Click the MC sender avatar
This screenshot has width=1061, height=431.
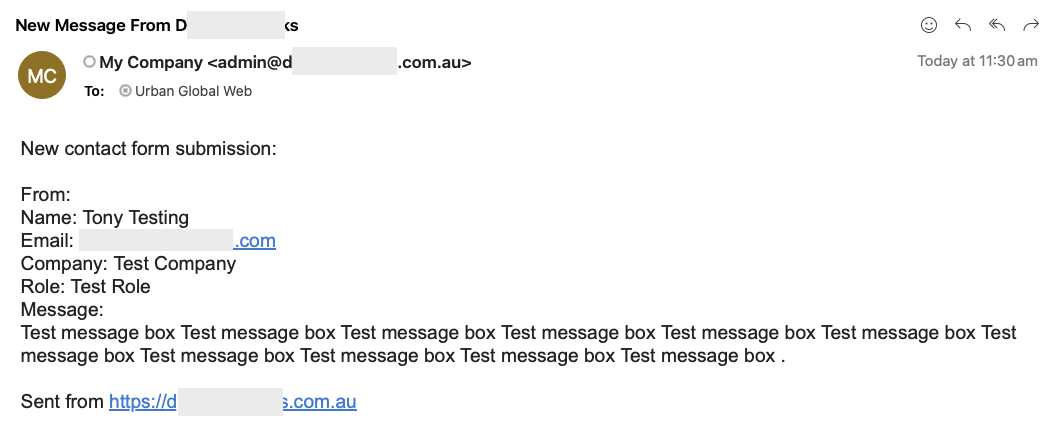[x=42, y=75]
